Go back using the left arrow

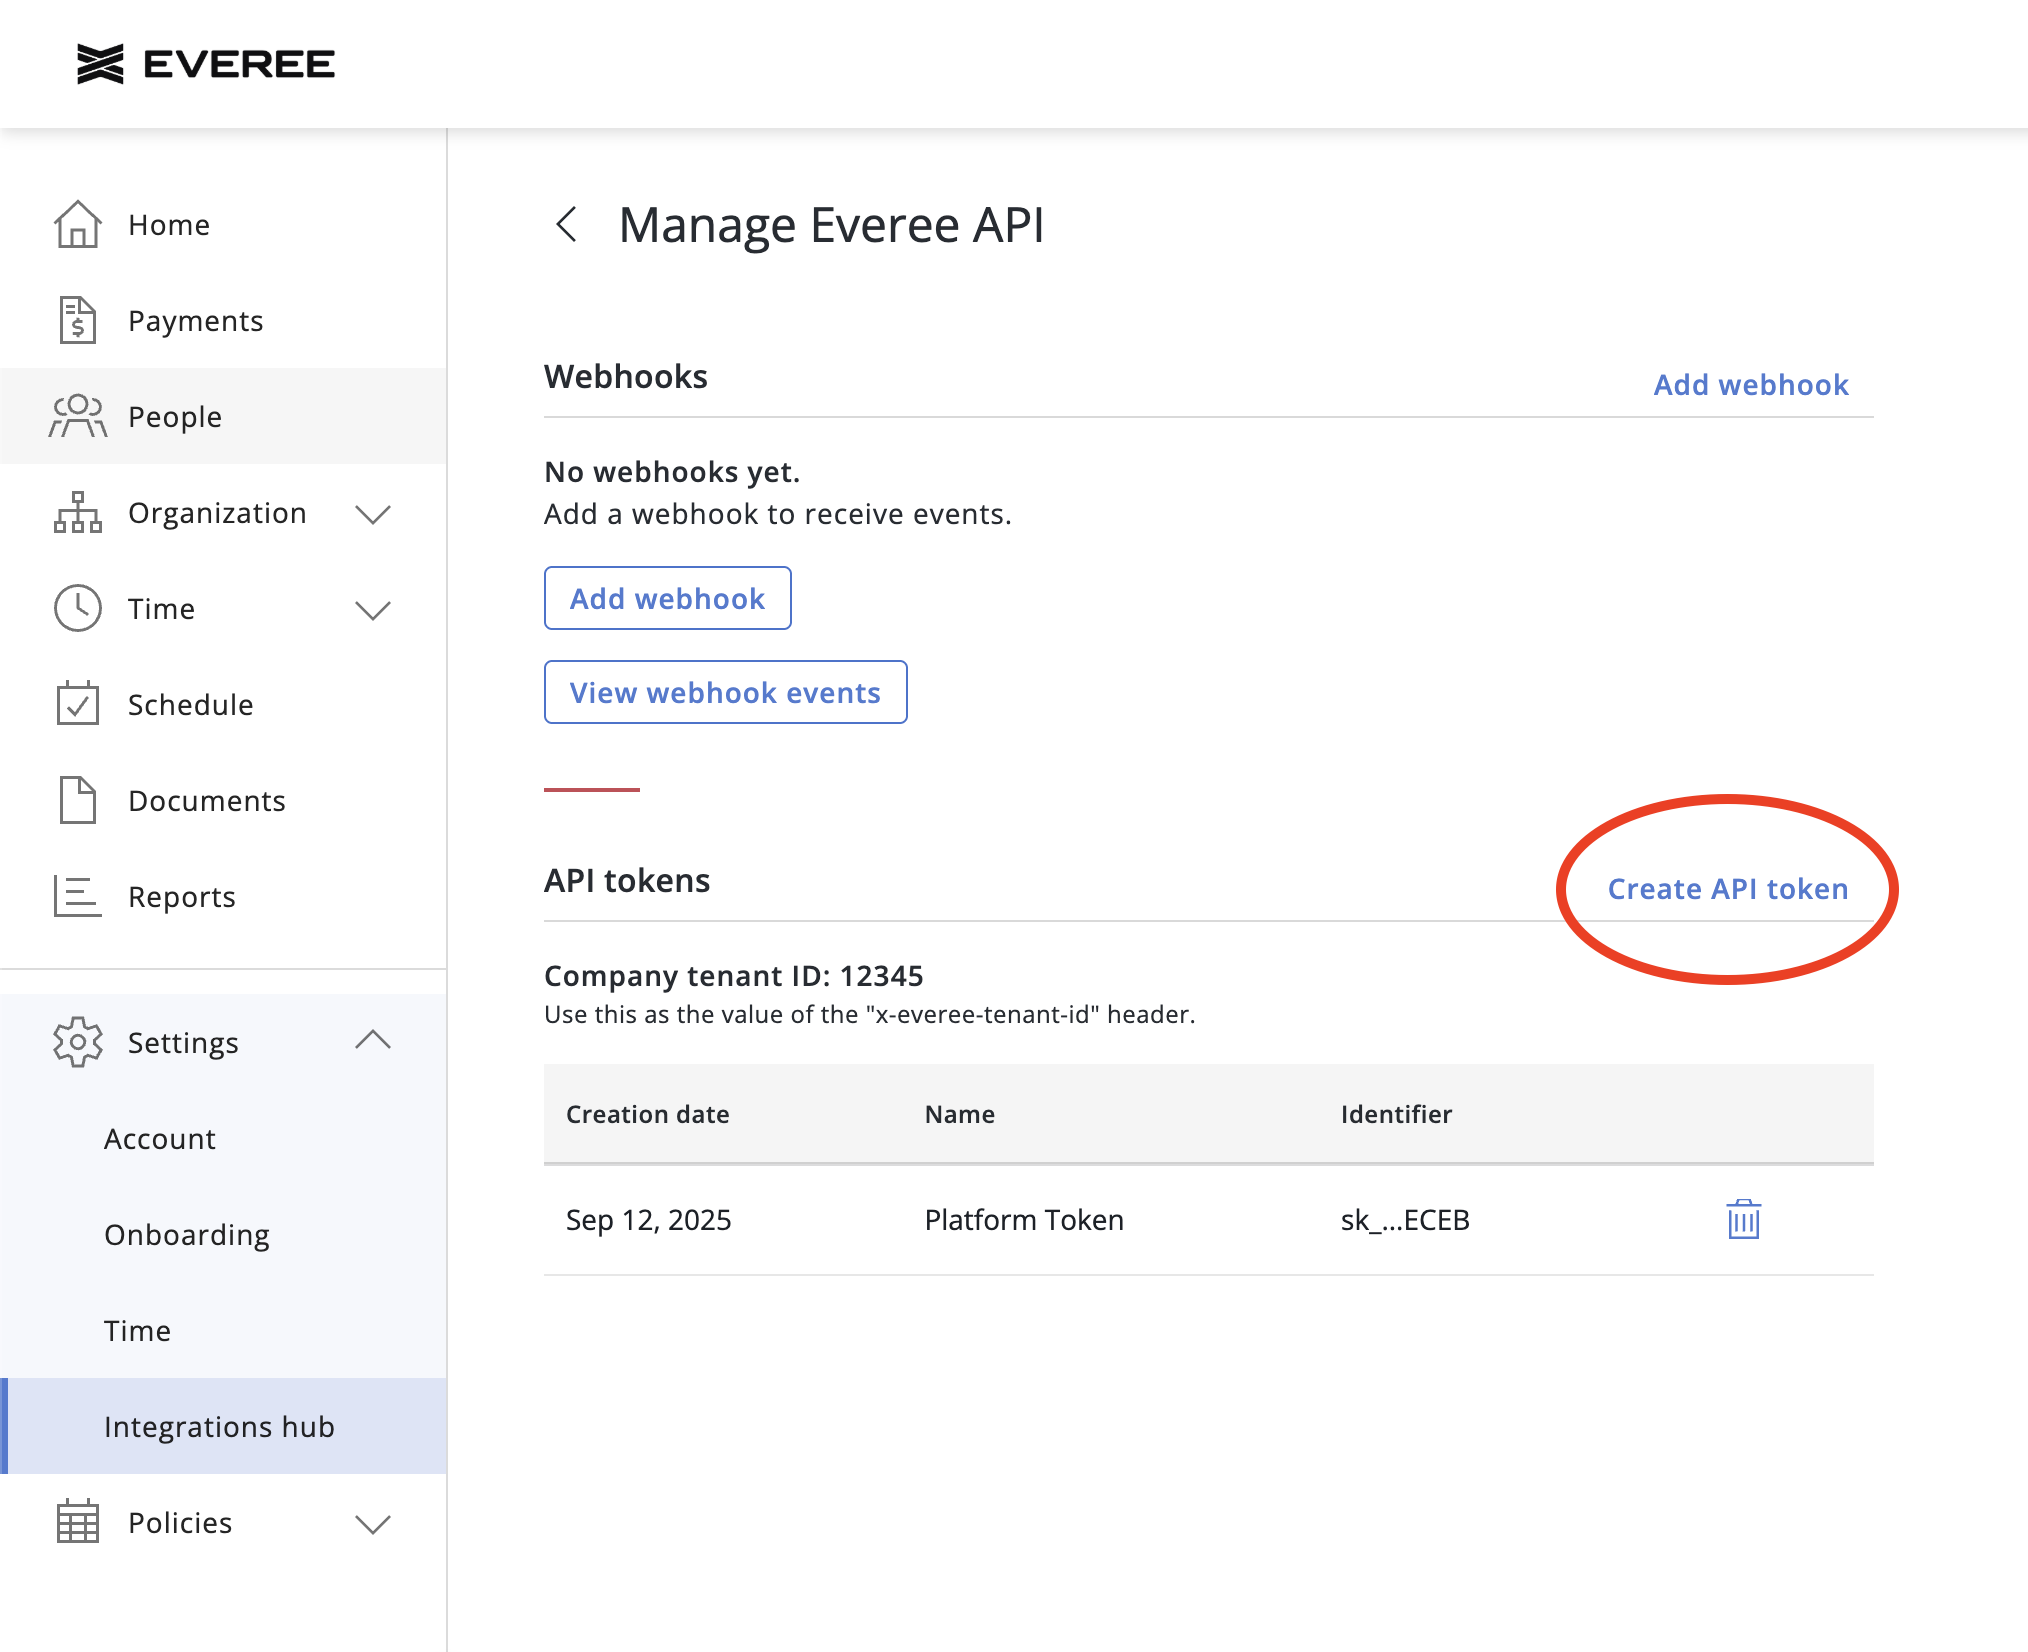[567, 224]
